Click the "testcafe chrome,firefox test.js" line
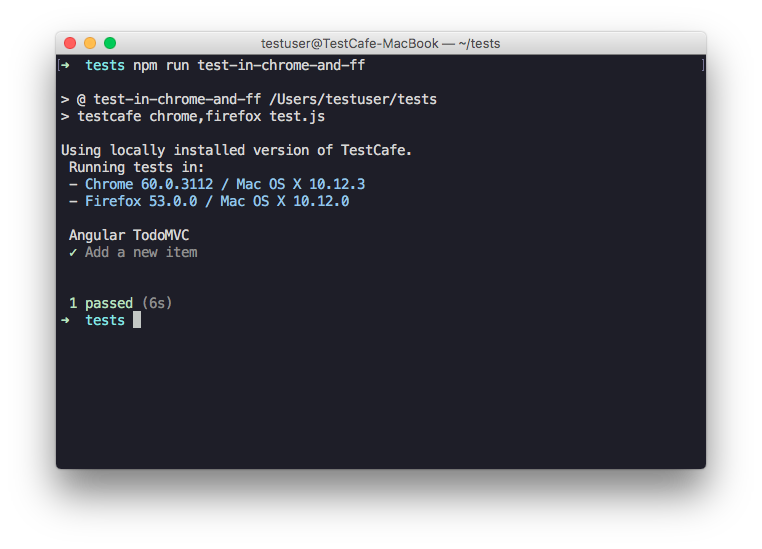Viewport: 762px width, 549px height. tap(200, 116)
